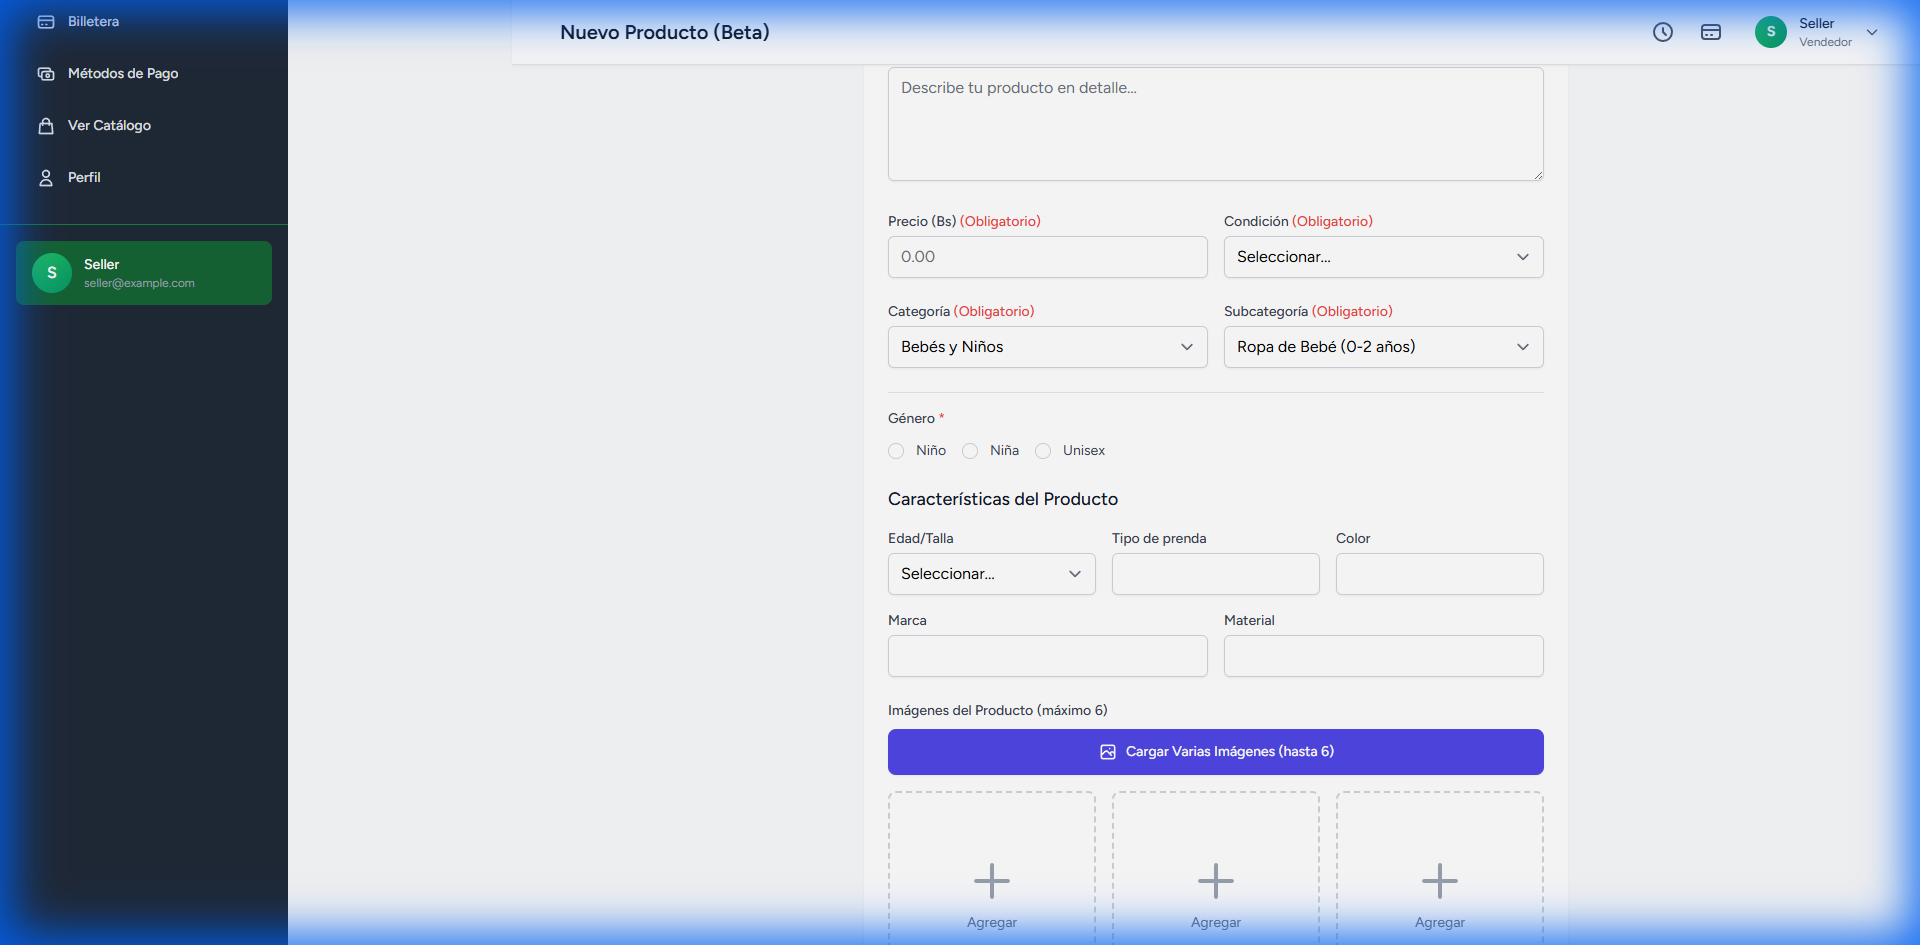Click the Precio (Bs) input field
The height and width of the screenshot is (945, 1920).
click(x=1047, y=257)
